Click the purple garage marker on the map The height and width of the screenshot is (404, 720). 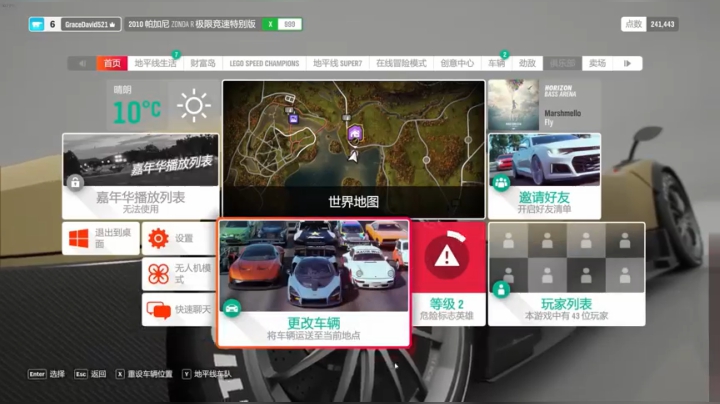[293, 119]
